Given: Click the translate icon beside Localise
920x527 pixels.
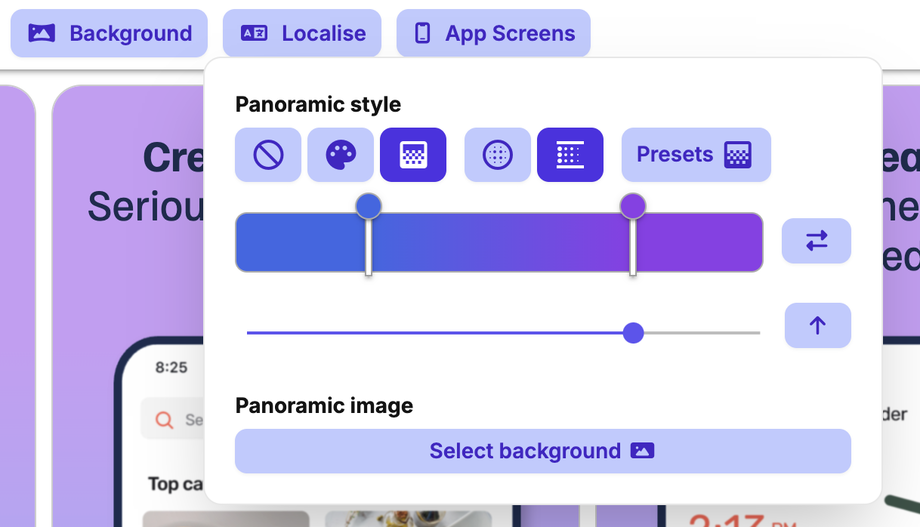Looking at the screenshot, I should pyautogui.click(x=254, y=33).
